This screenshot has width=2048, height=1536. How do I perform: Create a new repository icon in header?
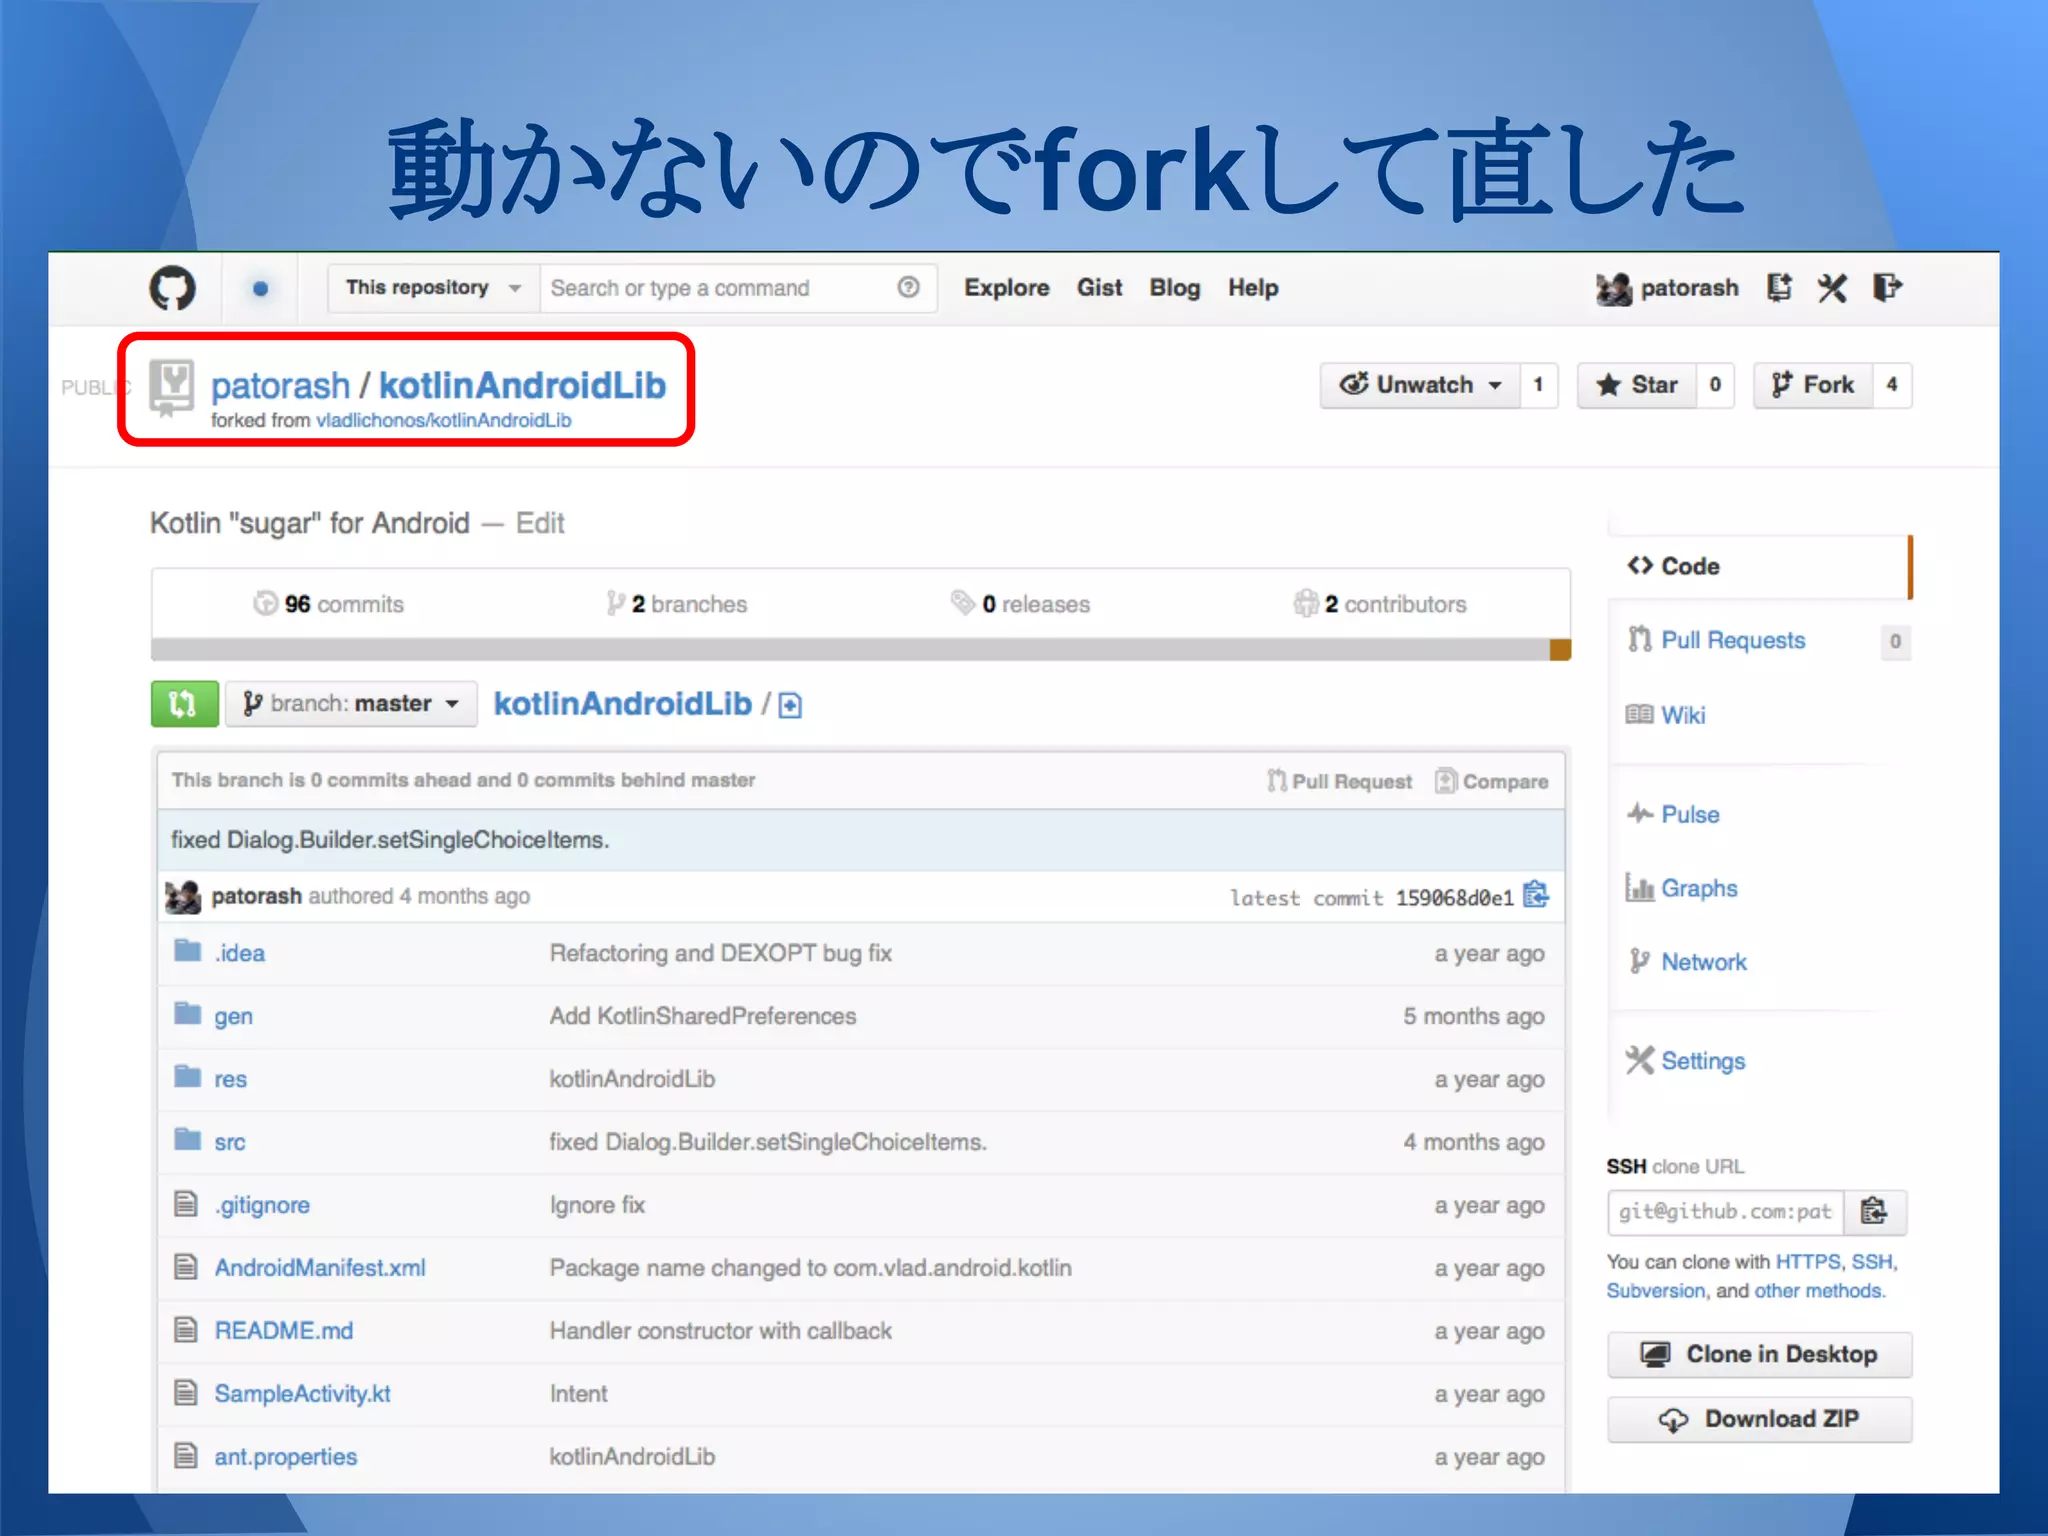pyautogui.click(x=1779, y=288)
